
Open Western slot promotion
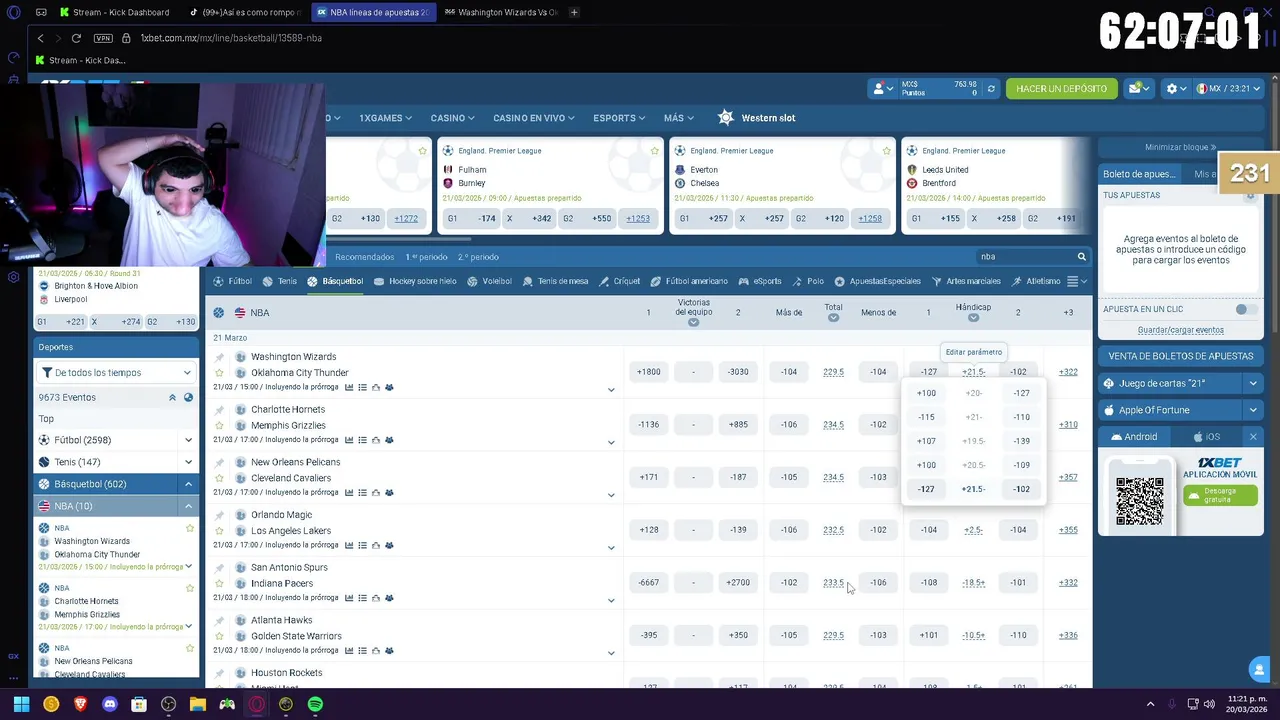click(757, 118)
